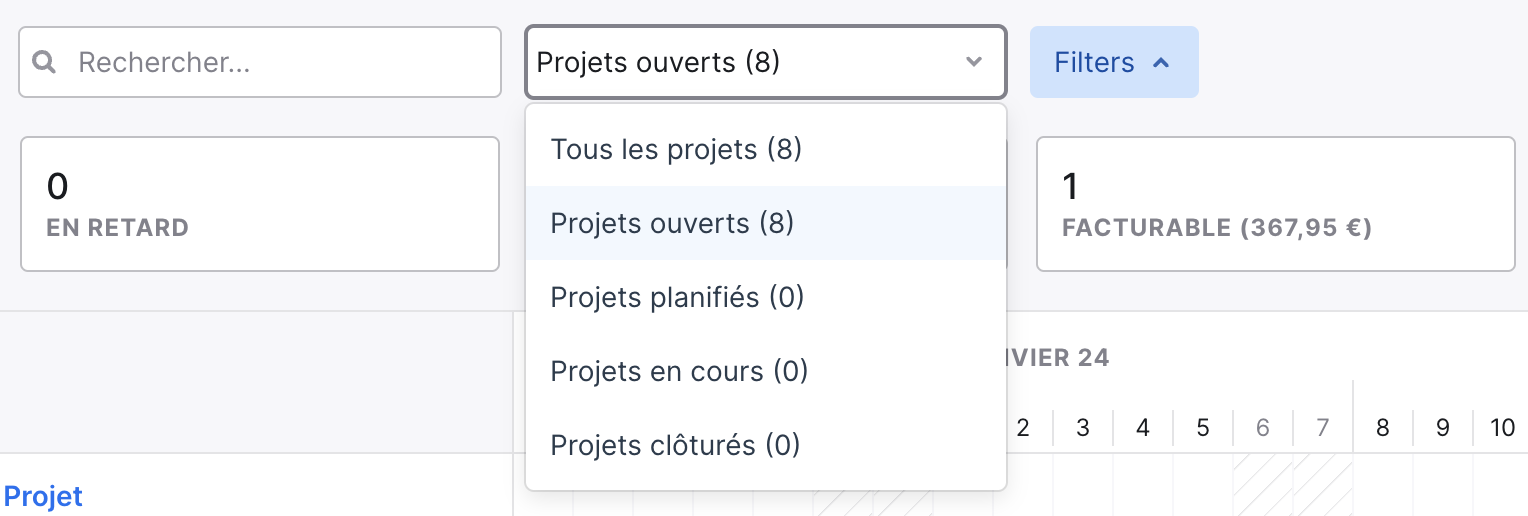Click the search magnifier icon

44,62
